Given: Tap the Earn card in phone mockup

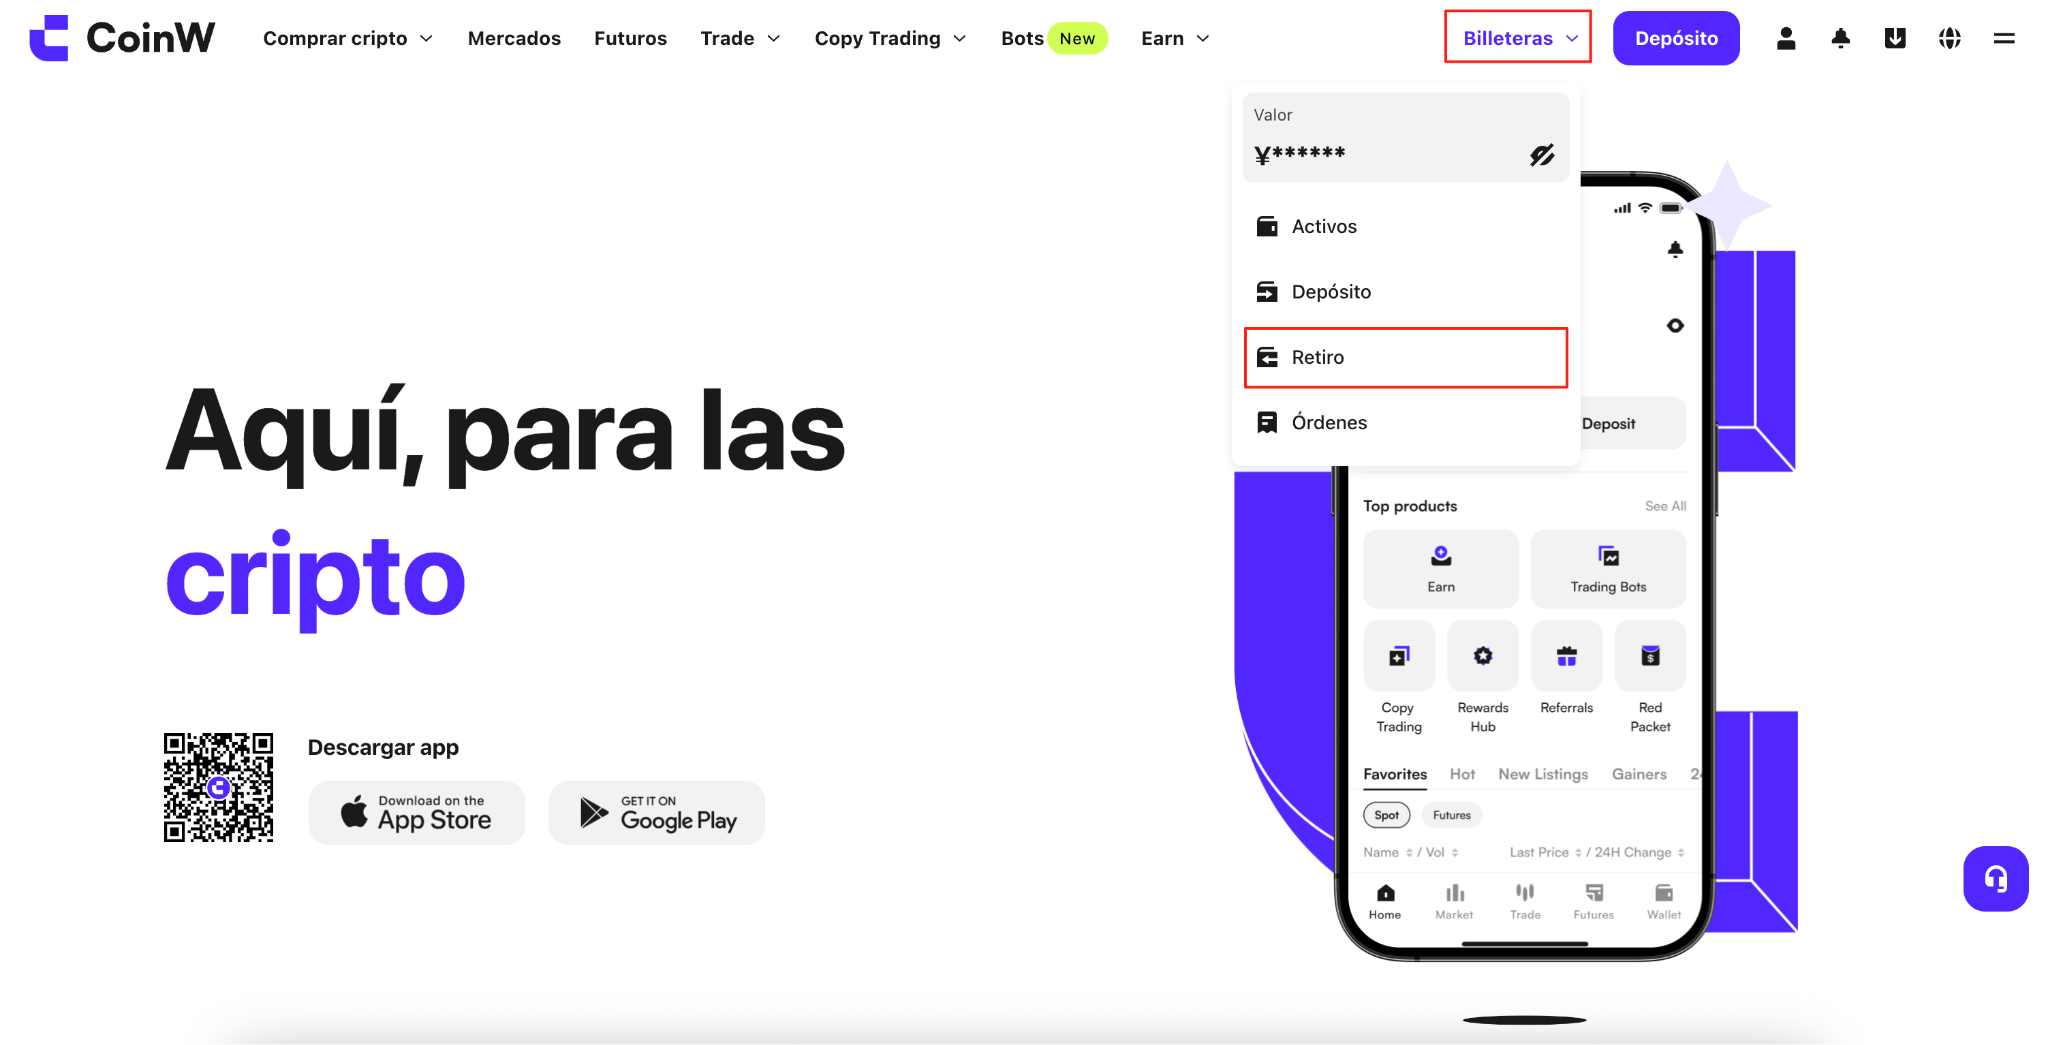Looking at the screenshot, I should tap(1441, 569).
